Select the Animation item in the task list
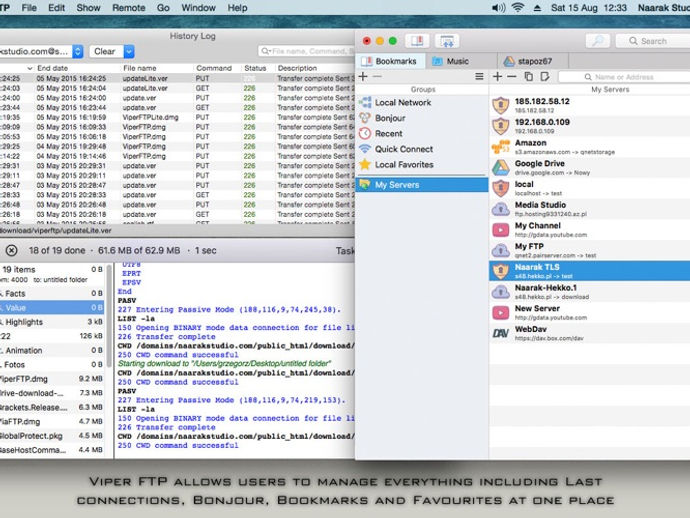690x518 pixels. click(x=52, y=350)
